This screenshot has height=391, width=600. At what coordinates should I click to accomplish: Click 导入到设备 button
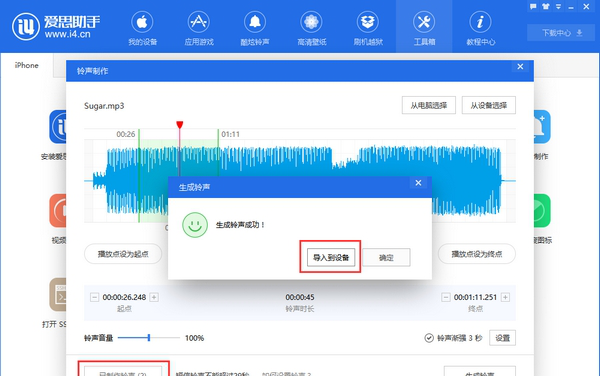click(x=331, y=257)
